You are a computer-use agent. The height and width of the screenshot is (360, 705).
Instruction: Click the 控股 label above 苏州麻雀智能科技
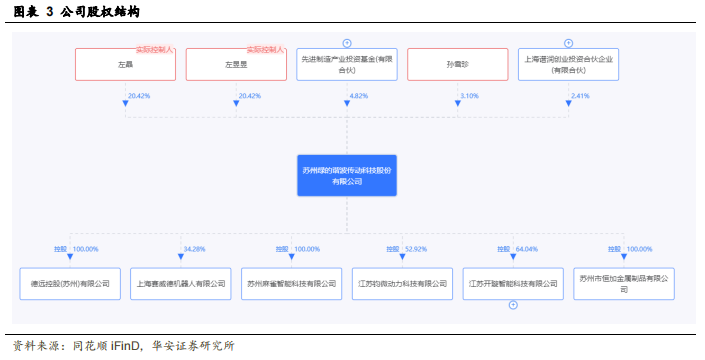282,249
